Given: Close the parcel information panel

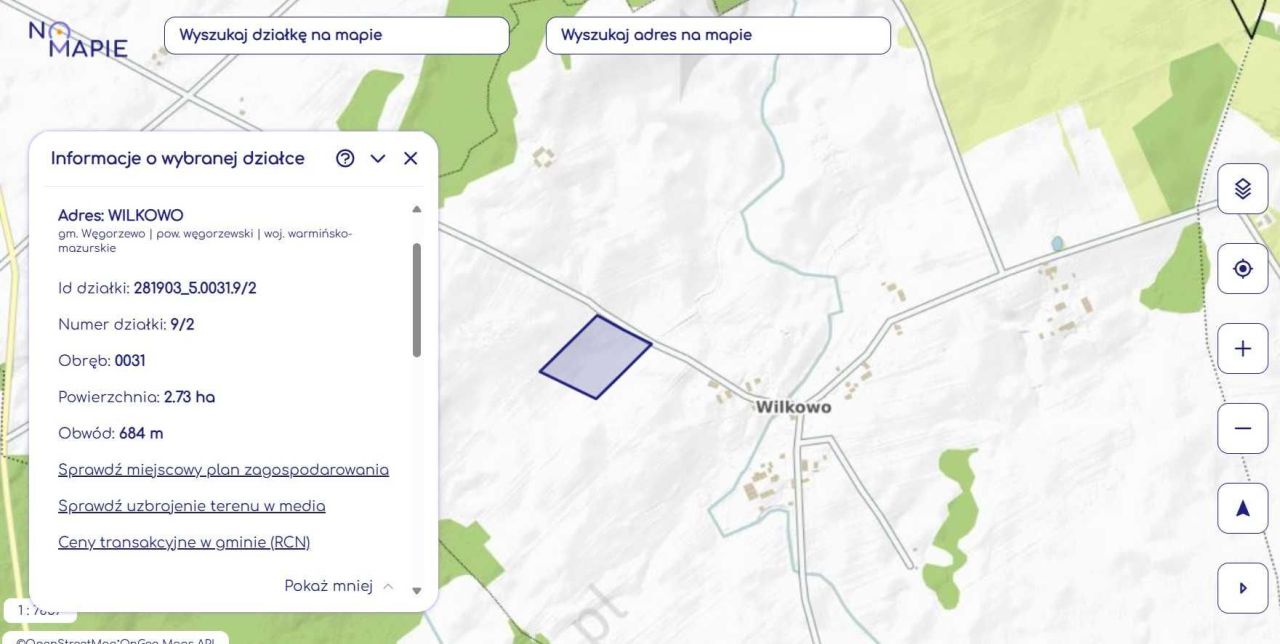Looking at the screenshot, I should [410, 158].
